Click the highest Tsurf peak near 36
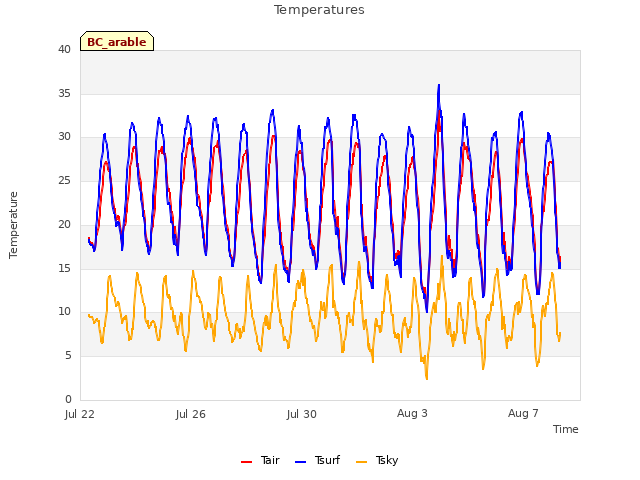Screen dimensions: 640x480 439,85
